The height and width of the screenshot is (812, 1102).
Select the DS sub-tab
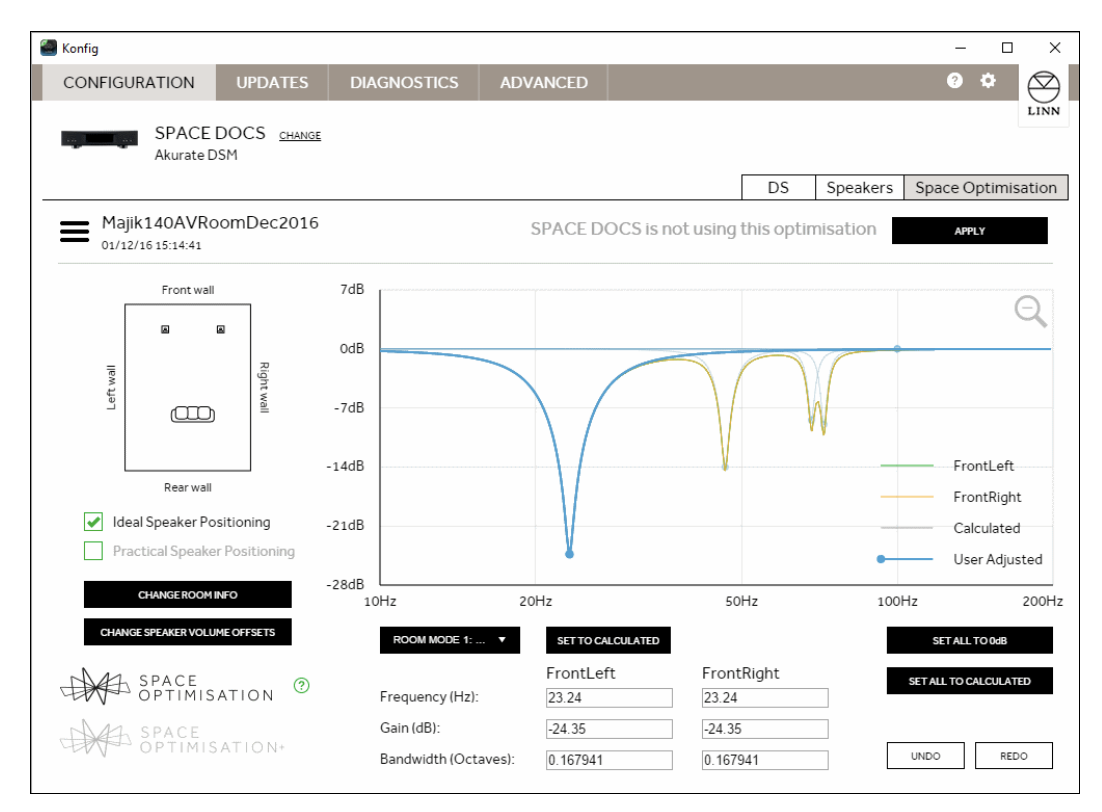(778, 188)
